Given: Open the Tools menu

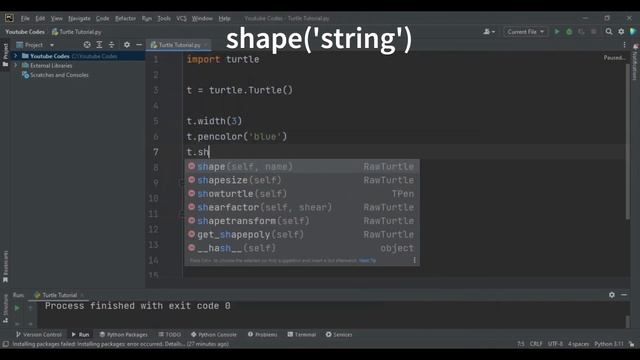Looking at the screenshot, I should tap(164, 18).
